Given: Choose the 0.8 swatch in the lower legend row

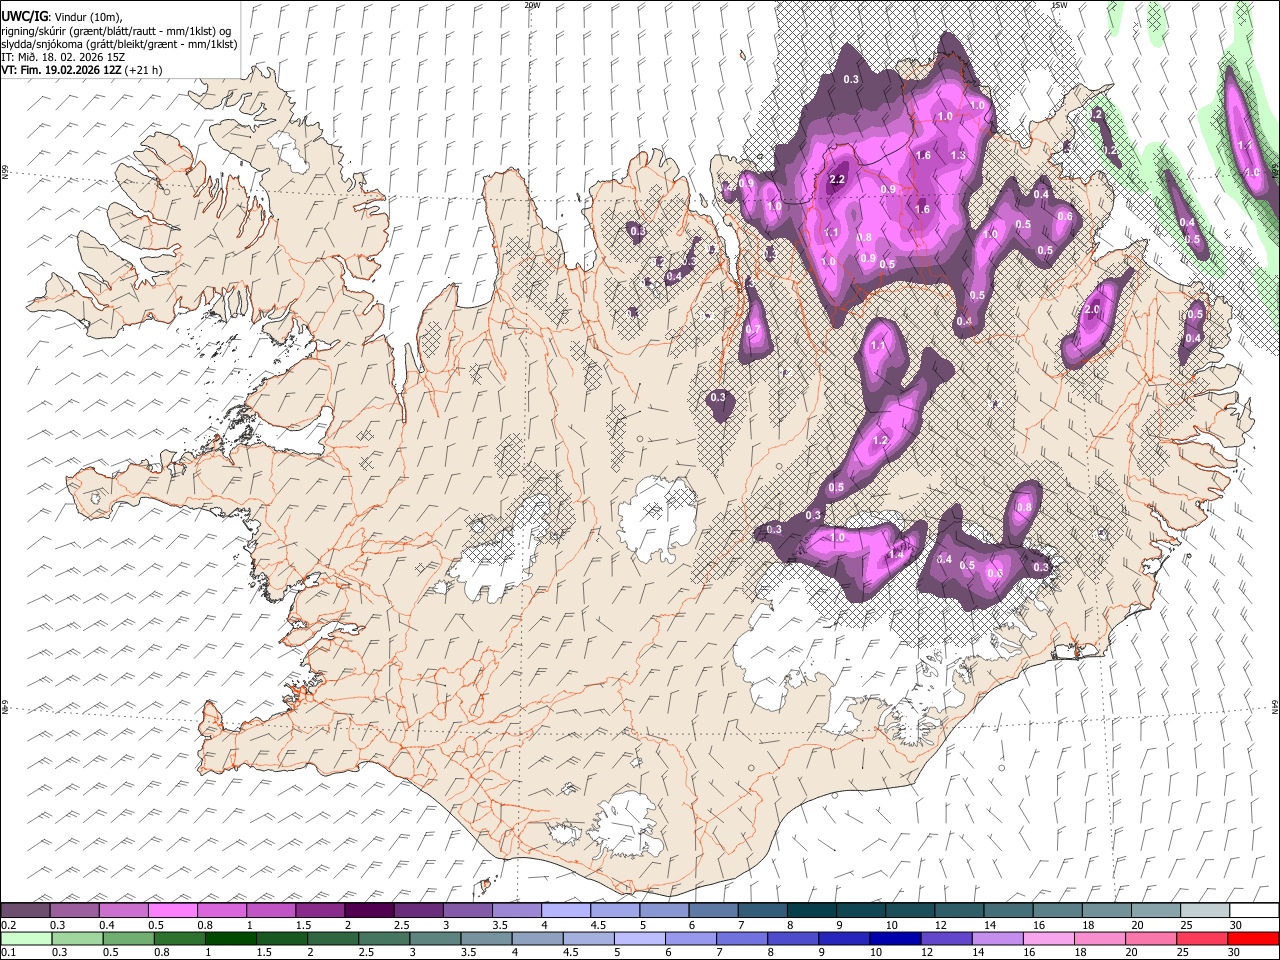Looking at the screenshot, I should (178, 938).
